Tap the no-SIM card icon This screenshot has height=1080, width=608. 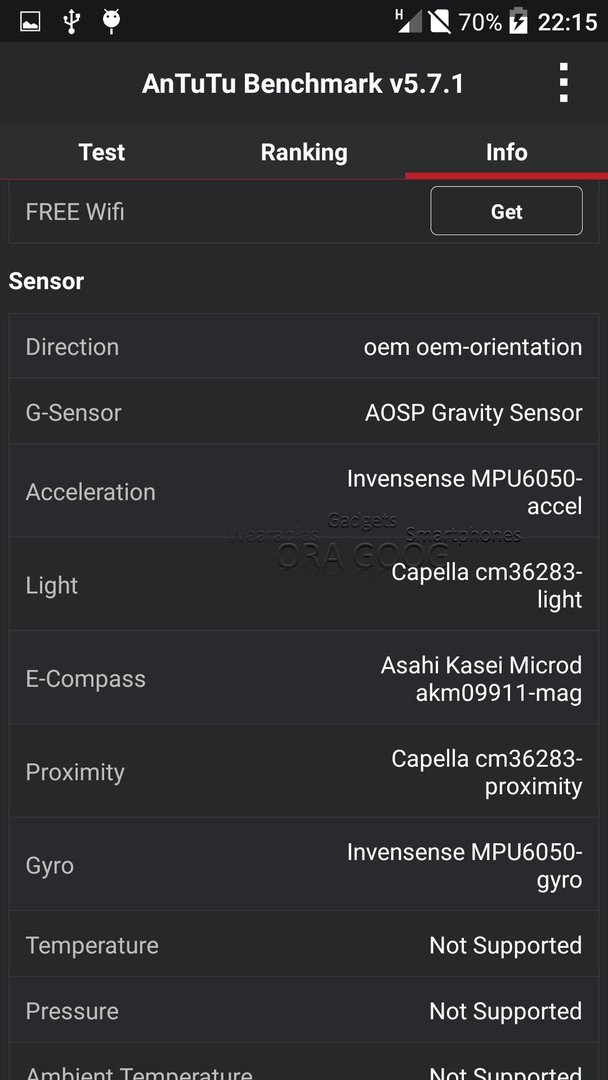439,22
